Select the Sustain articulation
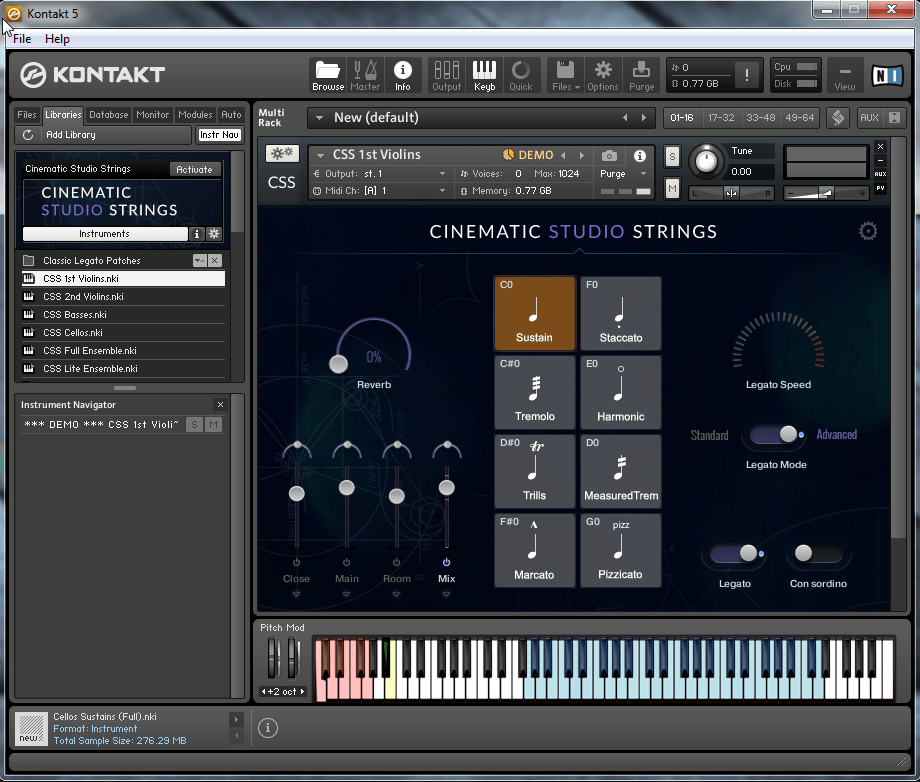This screenshot has width=920, height=782. [534, 313]
